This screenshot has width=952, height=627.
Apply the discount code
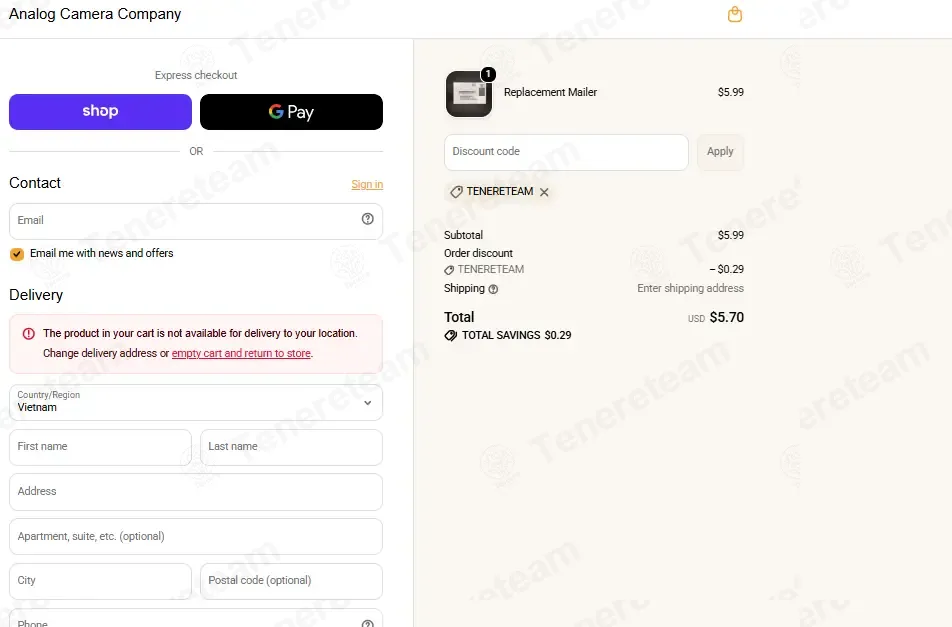(x=720, y=152)
